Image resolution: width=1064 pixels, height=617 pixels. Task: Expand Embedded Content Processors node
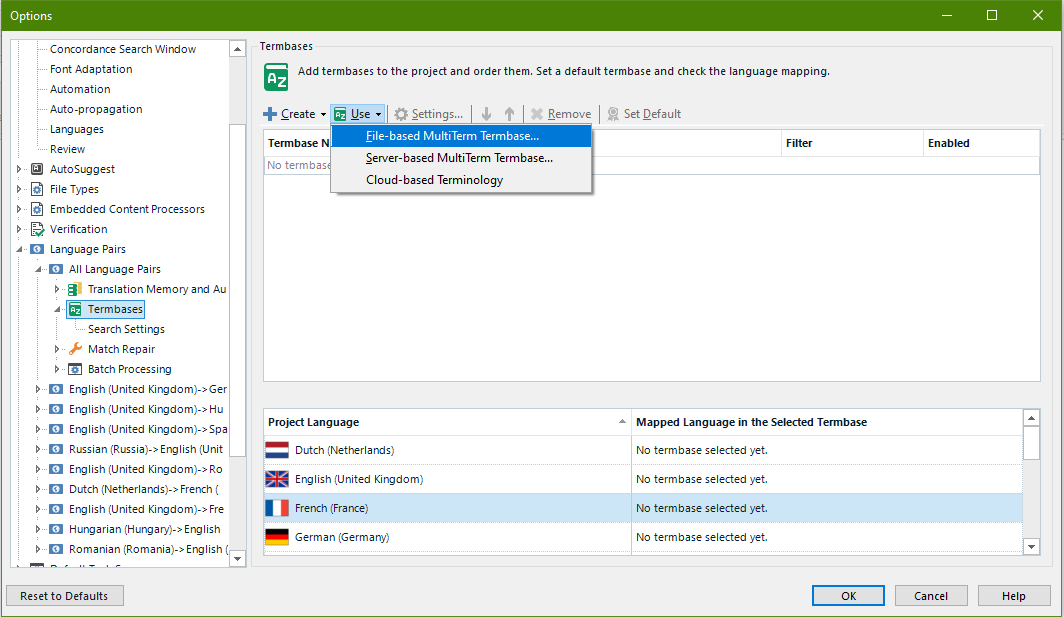click(19, 209)
